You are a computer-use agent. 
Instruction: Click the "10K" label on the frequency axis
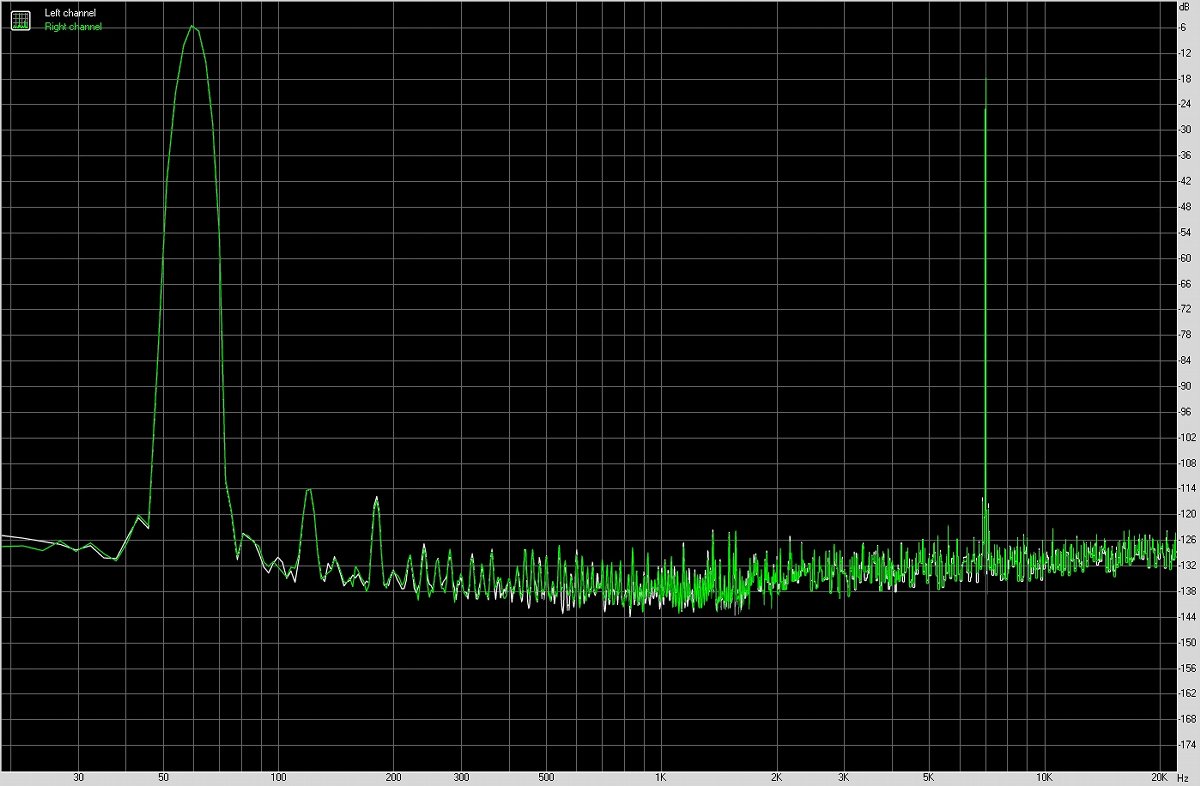pos(1044,777)
